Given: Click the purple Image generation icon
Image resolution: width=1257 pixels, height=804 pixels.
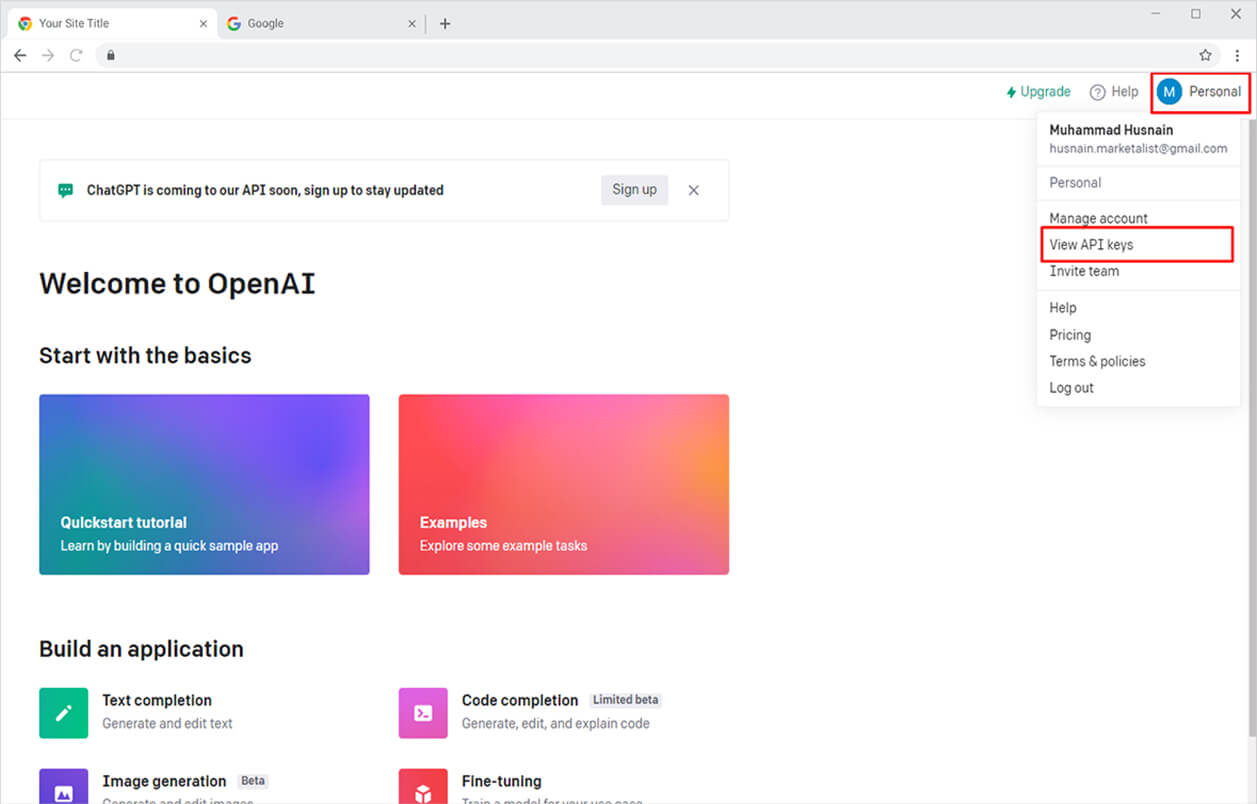Looking at the screenshot, I should (x=63, y=788).
